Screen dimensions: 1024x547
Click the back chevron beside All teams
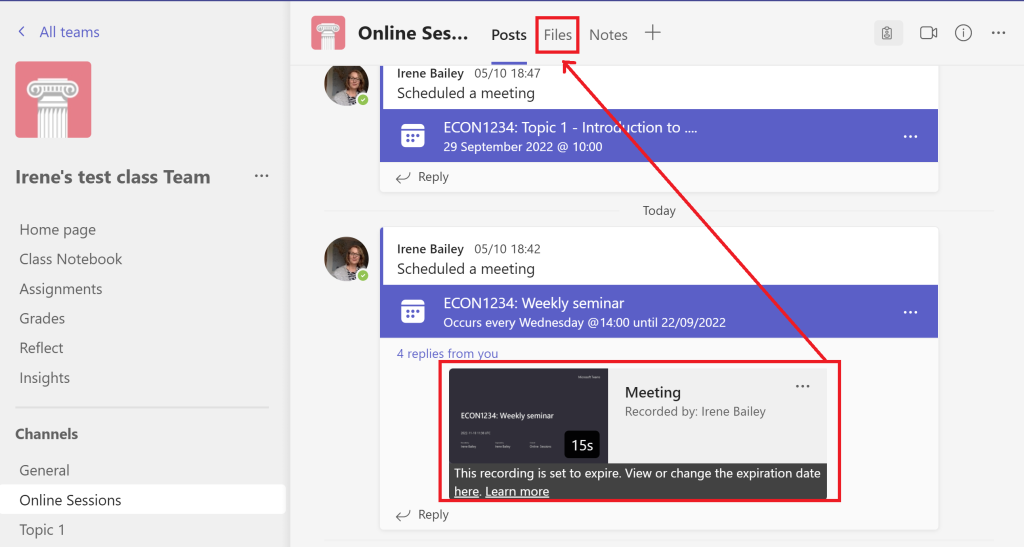pyautogui.click(x=22, y=31)
